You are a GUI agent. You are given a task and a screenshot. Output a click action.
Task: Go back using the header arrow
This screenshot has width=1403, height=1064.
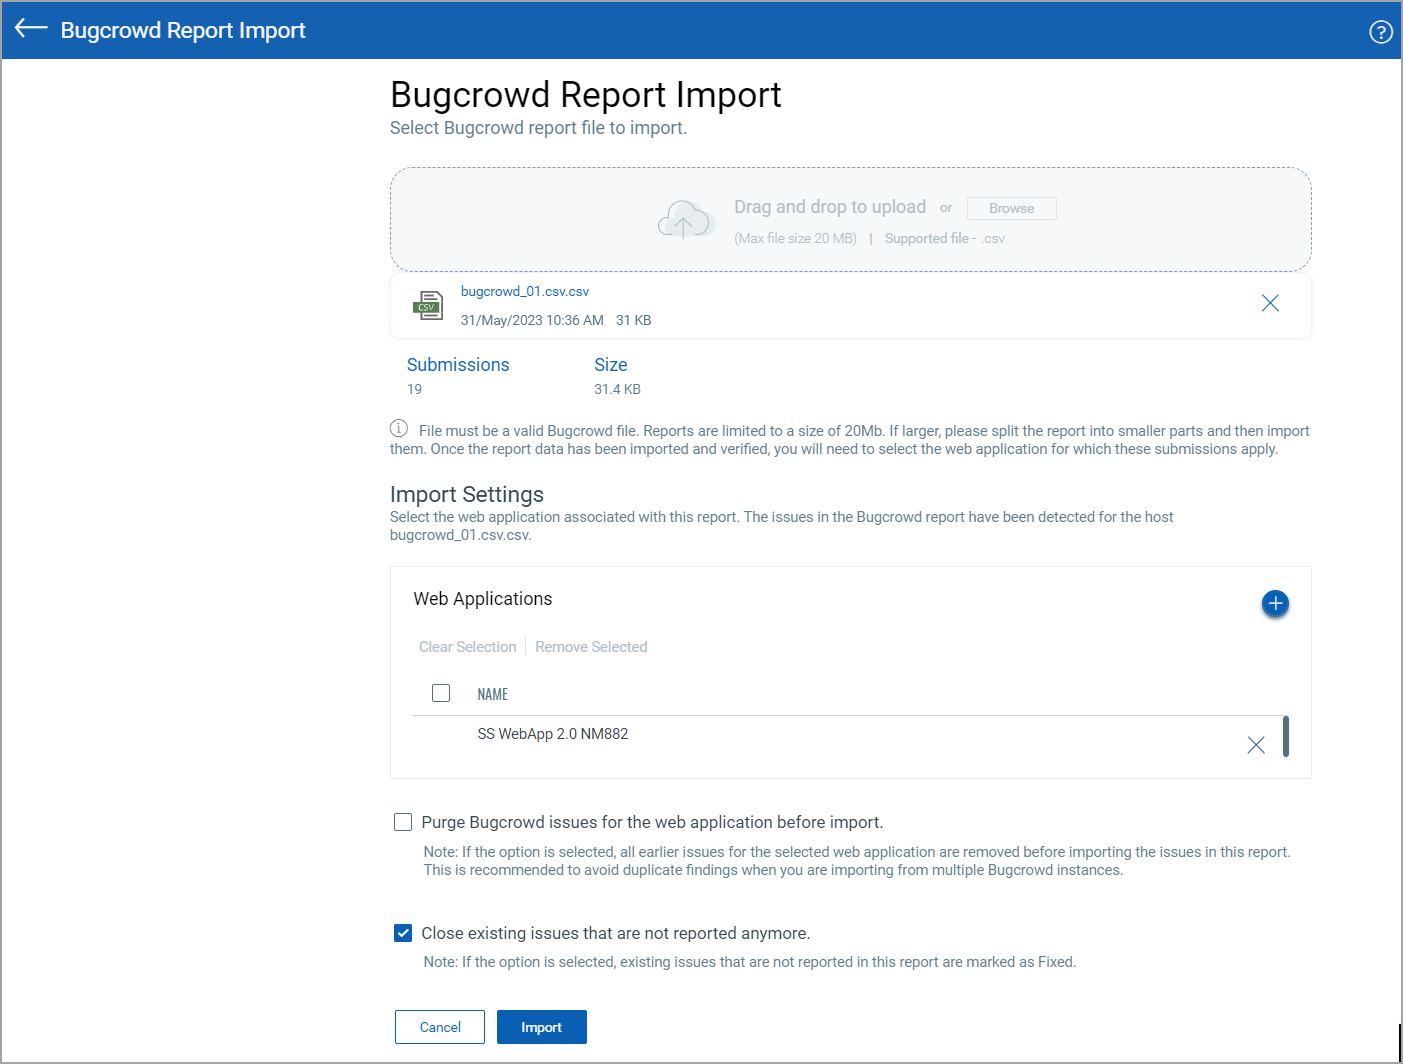(x=31, y=28)
